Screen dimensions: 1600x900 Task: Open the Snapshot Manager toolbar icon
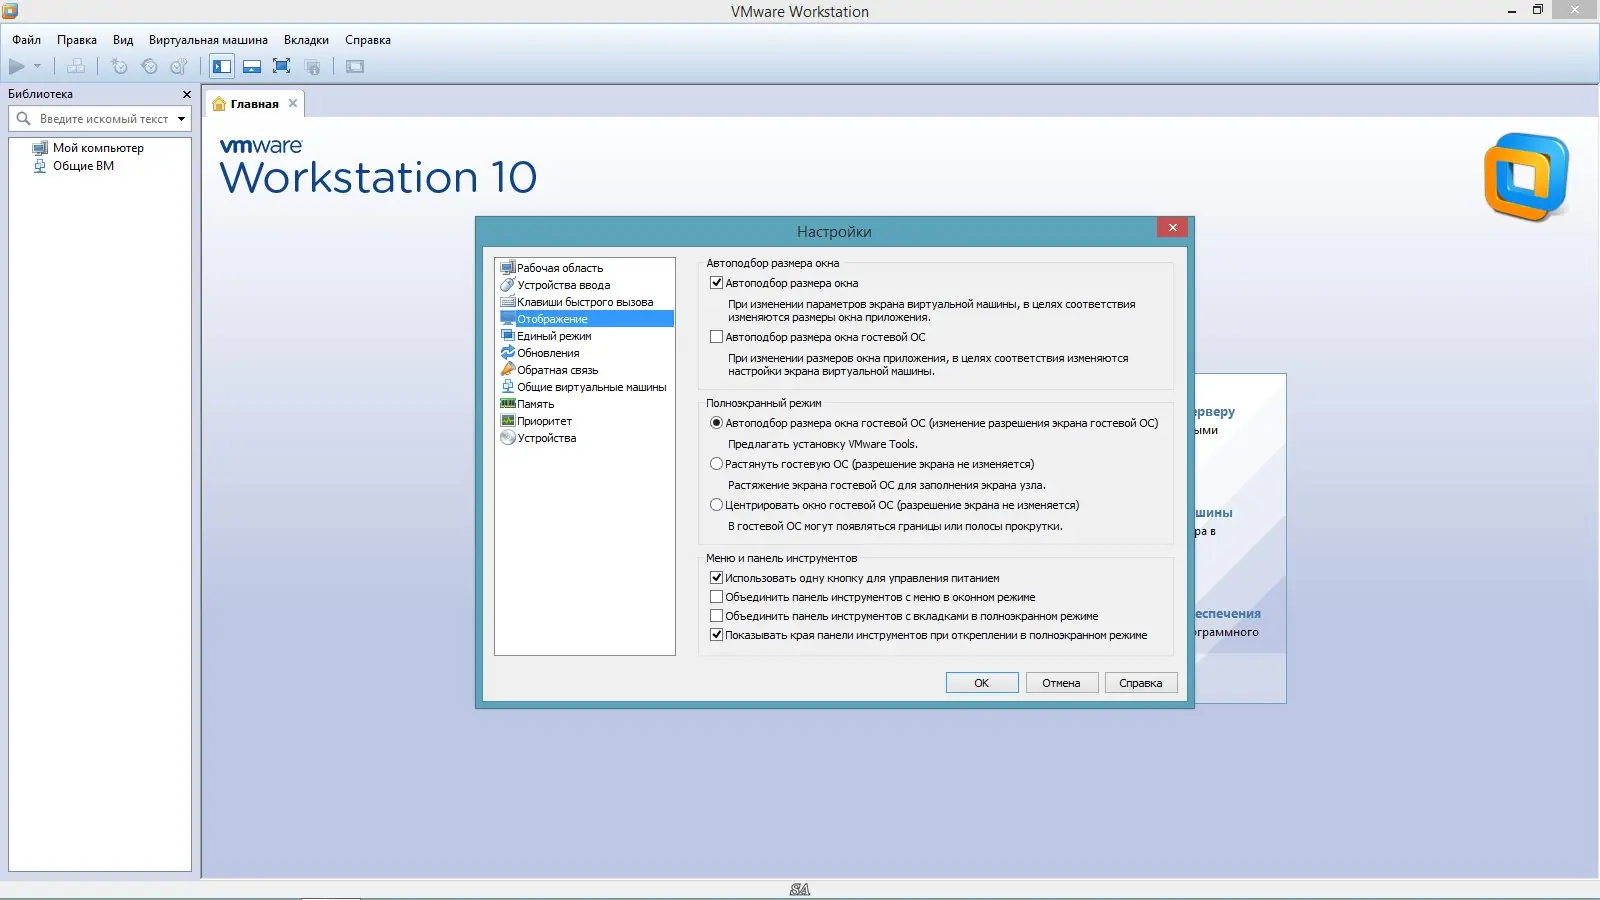[x=178, y=66]
